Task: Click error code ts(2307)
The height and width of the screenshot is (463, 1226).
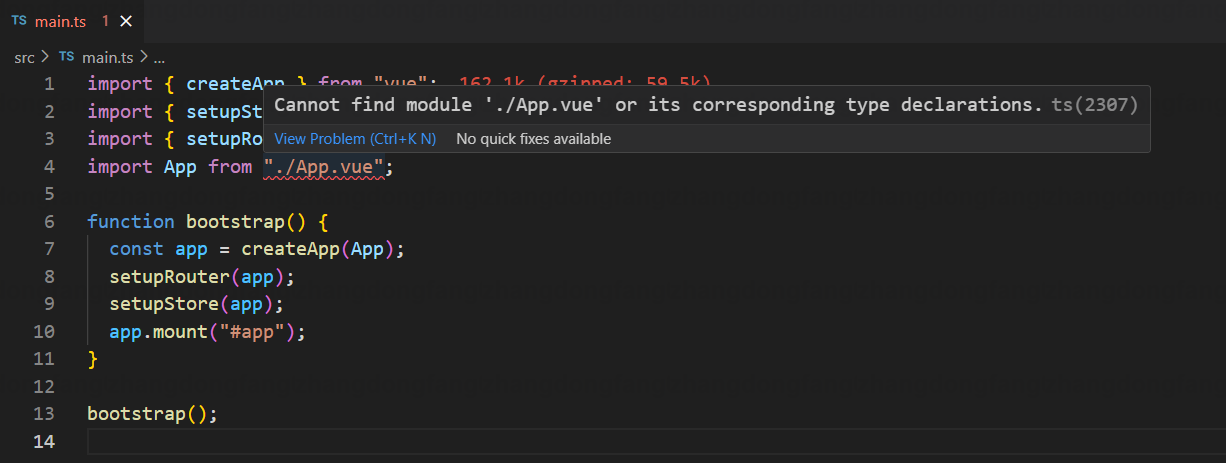Action: point(1095,104)
